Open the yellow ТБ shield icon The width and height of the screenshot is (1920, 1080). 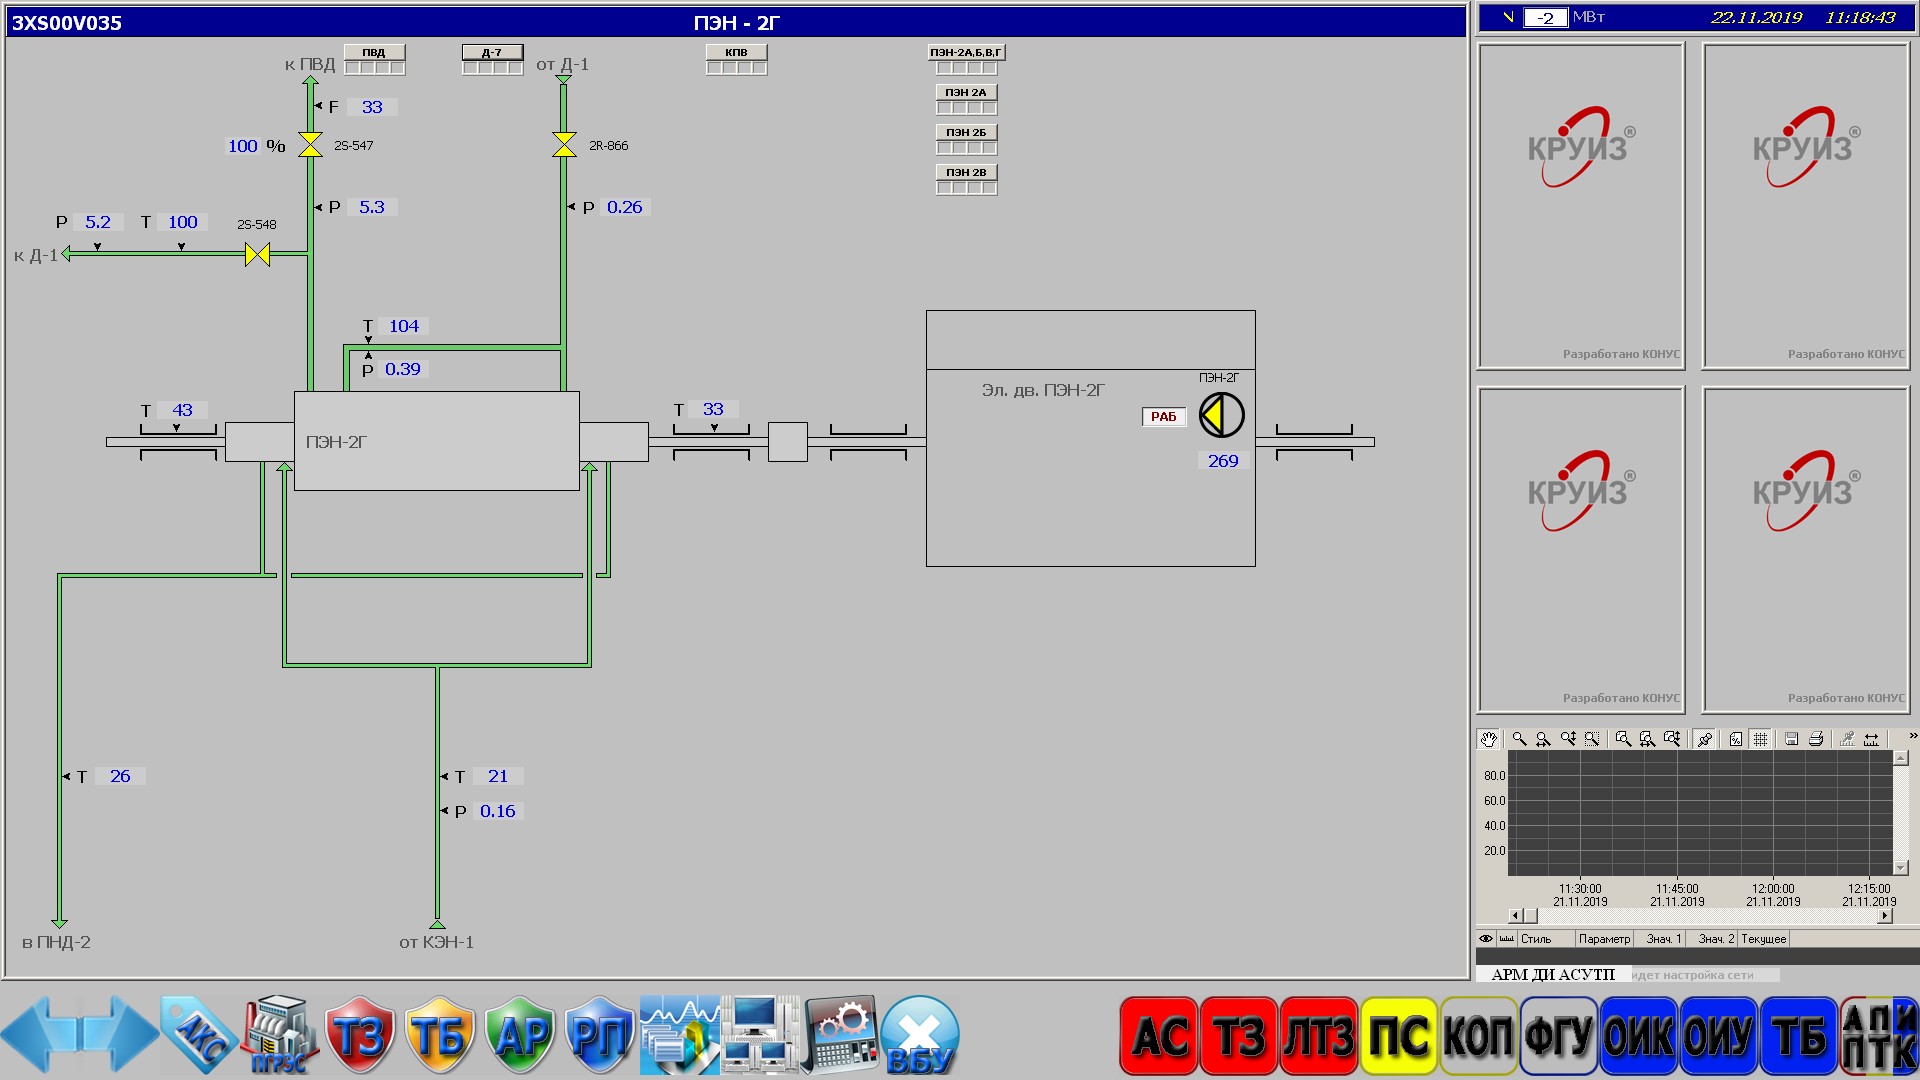(x=440, y=1035)
